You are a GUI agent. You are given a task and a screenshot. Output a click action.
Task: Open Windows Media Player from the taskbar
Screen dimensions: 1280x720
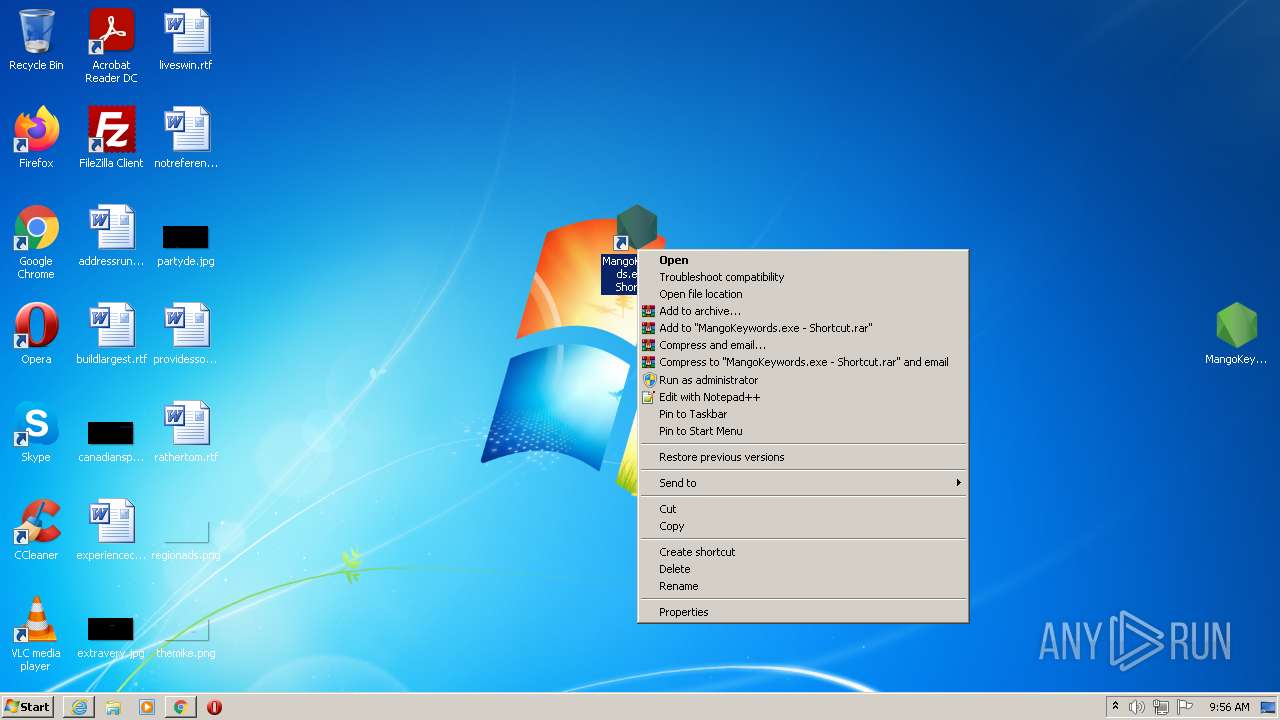[x=147, y=707]
